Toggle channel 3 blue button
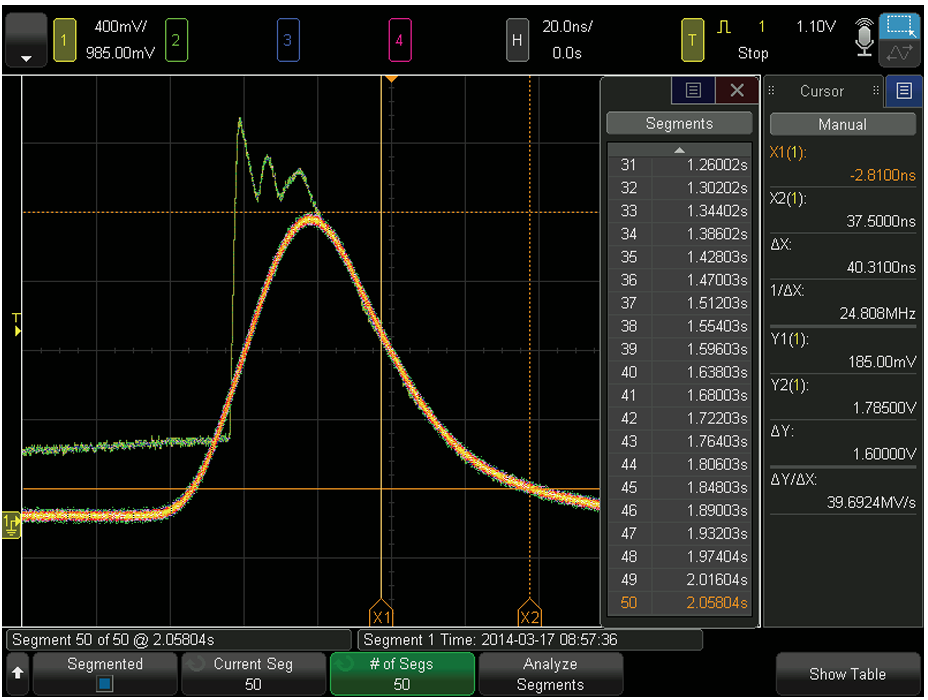 point(288,40)
